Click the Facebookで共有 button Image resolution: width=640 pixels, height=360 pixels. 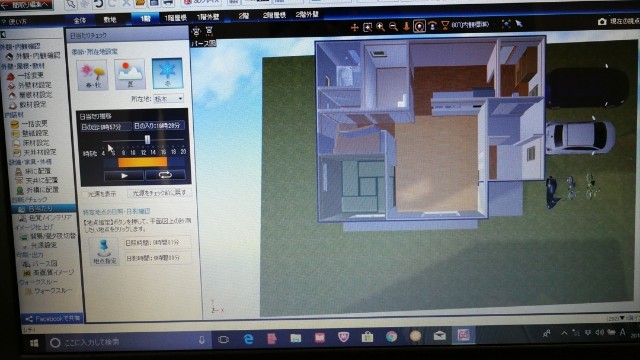point(52,318)
